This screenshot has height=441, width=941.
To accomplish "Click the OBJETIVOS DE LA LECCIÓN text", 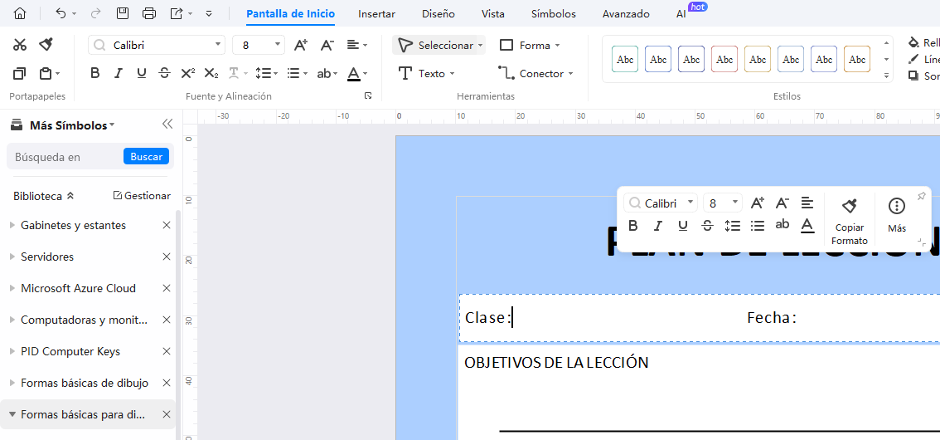I will pyautogui.click(x=556, y=362).
